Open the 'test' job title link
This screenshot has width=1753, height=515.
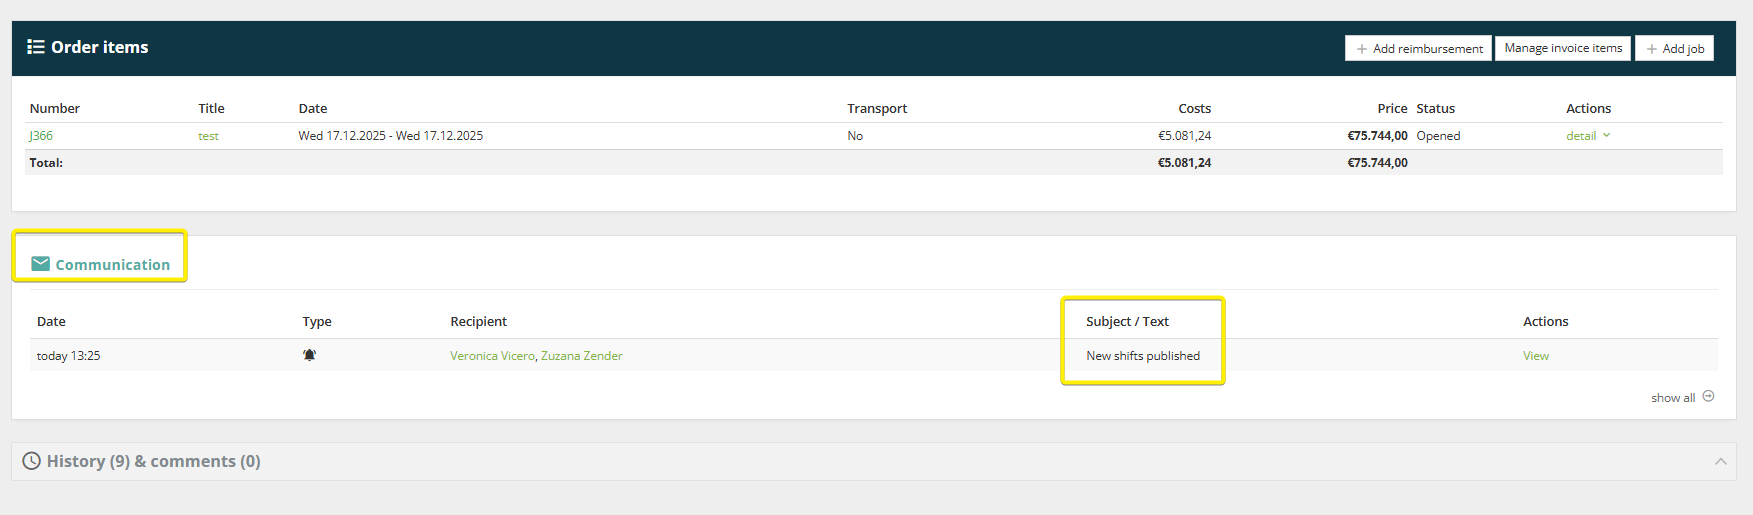coord(208,136)
